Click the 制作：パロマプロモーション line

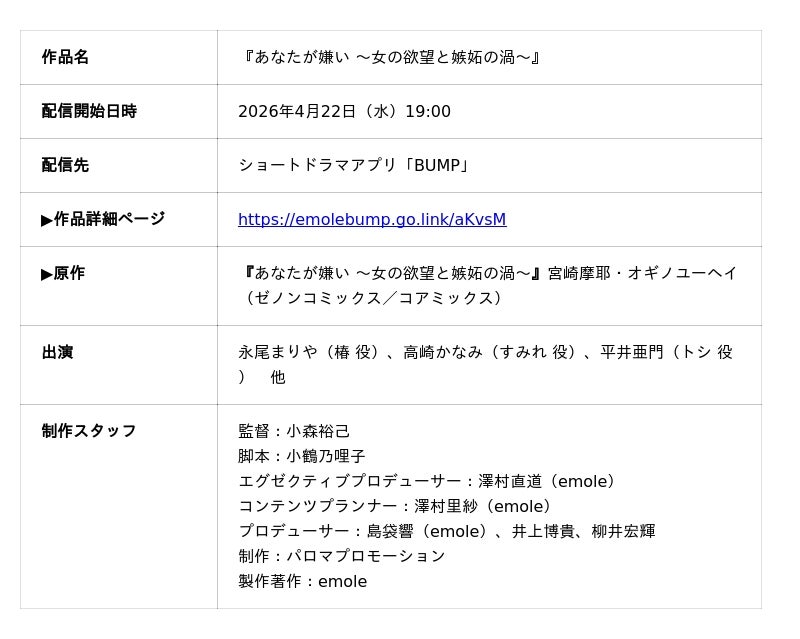[341, 556]
